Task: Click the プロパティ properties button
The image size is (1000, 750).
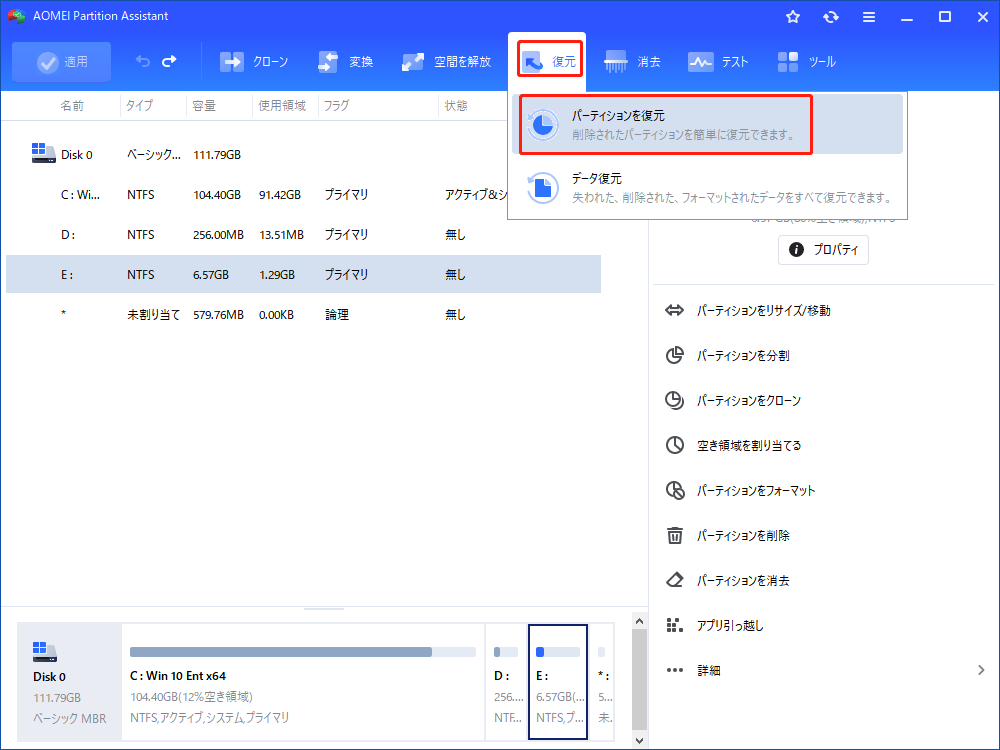Action: pos(823,249)
